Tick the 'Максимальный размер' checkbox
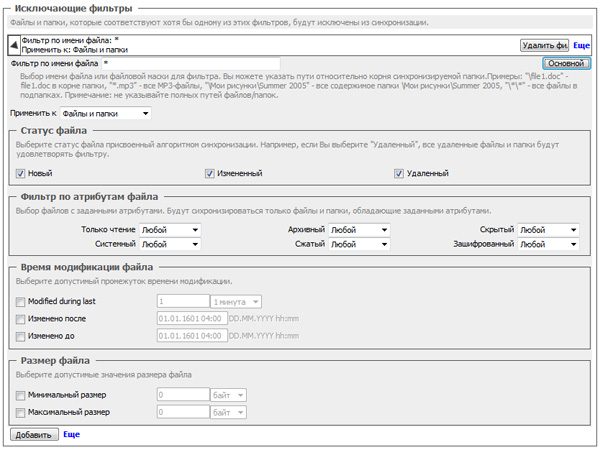 pyautogui.click(x=21, y=411)
